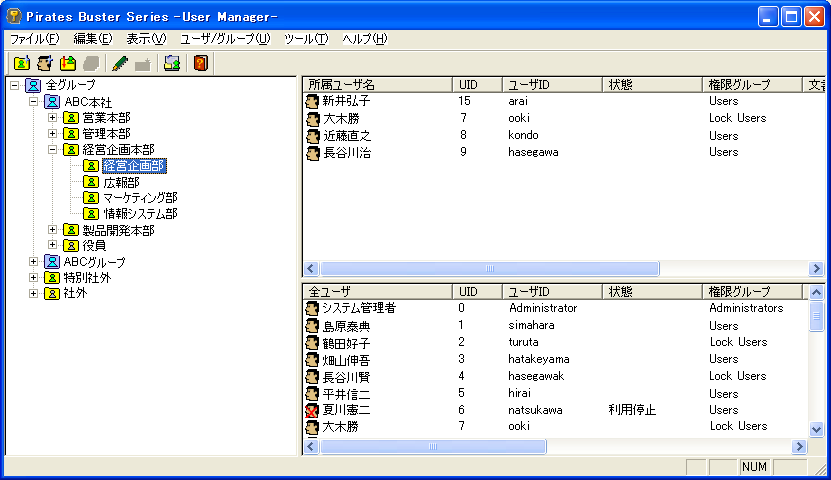Expand the ABCグループ tree node
The image size is (831, 480).
click(34, 262)
